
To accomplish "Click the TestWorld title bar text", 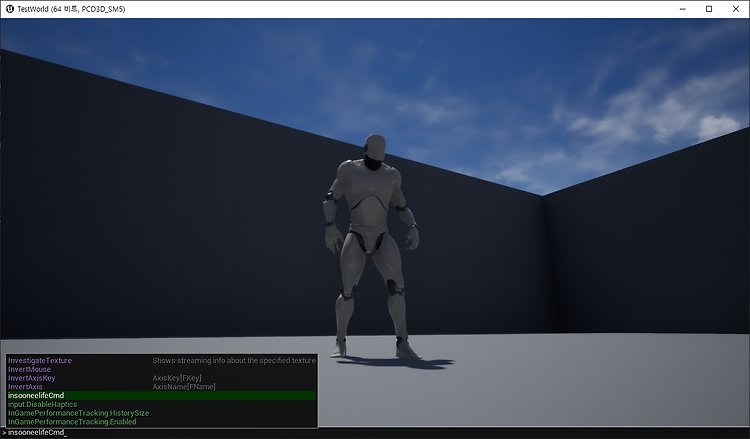I will tap(71, 9).
